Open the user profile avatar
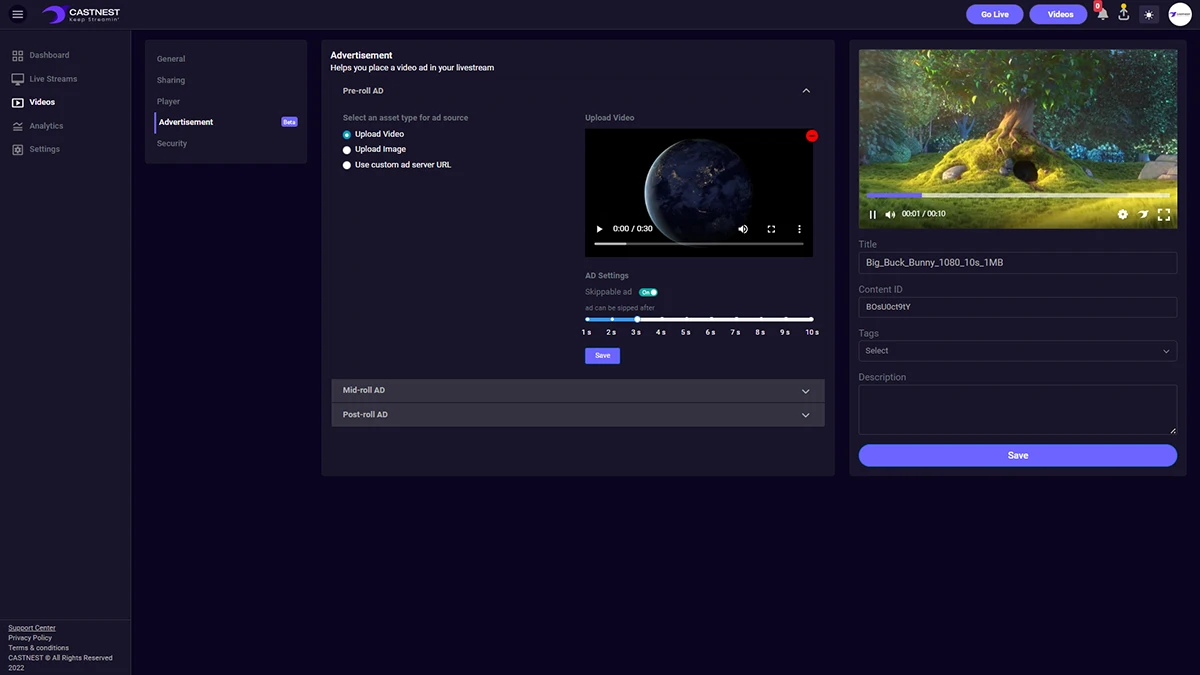The height and width of the screenshot is (675, 1200). click(1180, 14)
